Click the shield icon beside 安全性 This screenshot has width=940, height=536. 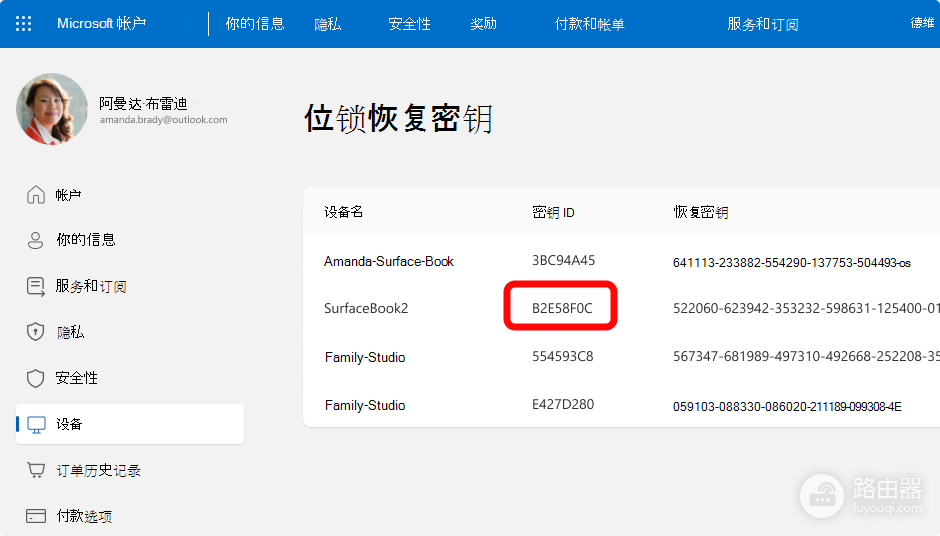pos(35,378)
